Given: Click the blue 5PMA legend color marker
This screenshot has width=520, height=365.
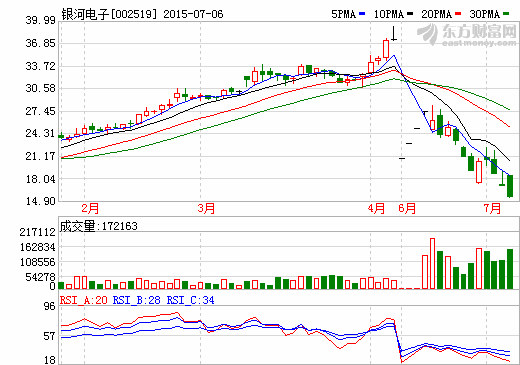Looking at the screenshot, I should tap(362, 14).
